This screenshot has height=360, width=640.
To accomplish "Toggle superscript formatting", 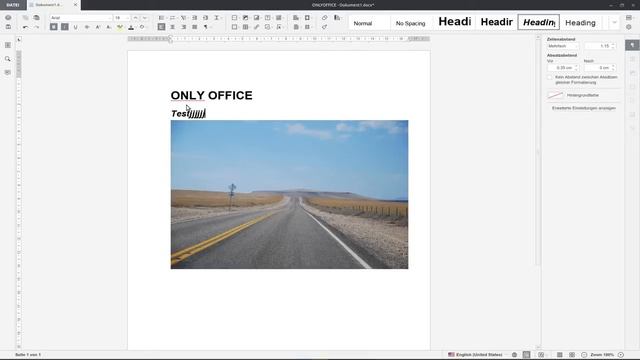I will (98, 27).
